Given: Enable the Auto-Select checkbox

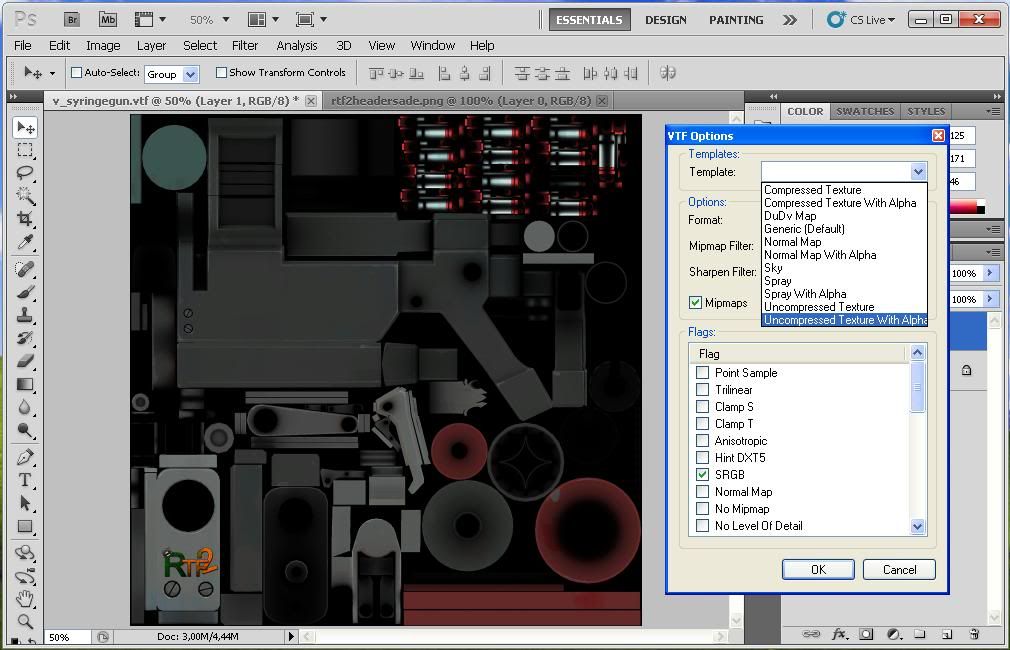Looking at the screenshot, I should [76, 73].
